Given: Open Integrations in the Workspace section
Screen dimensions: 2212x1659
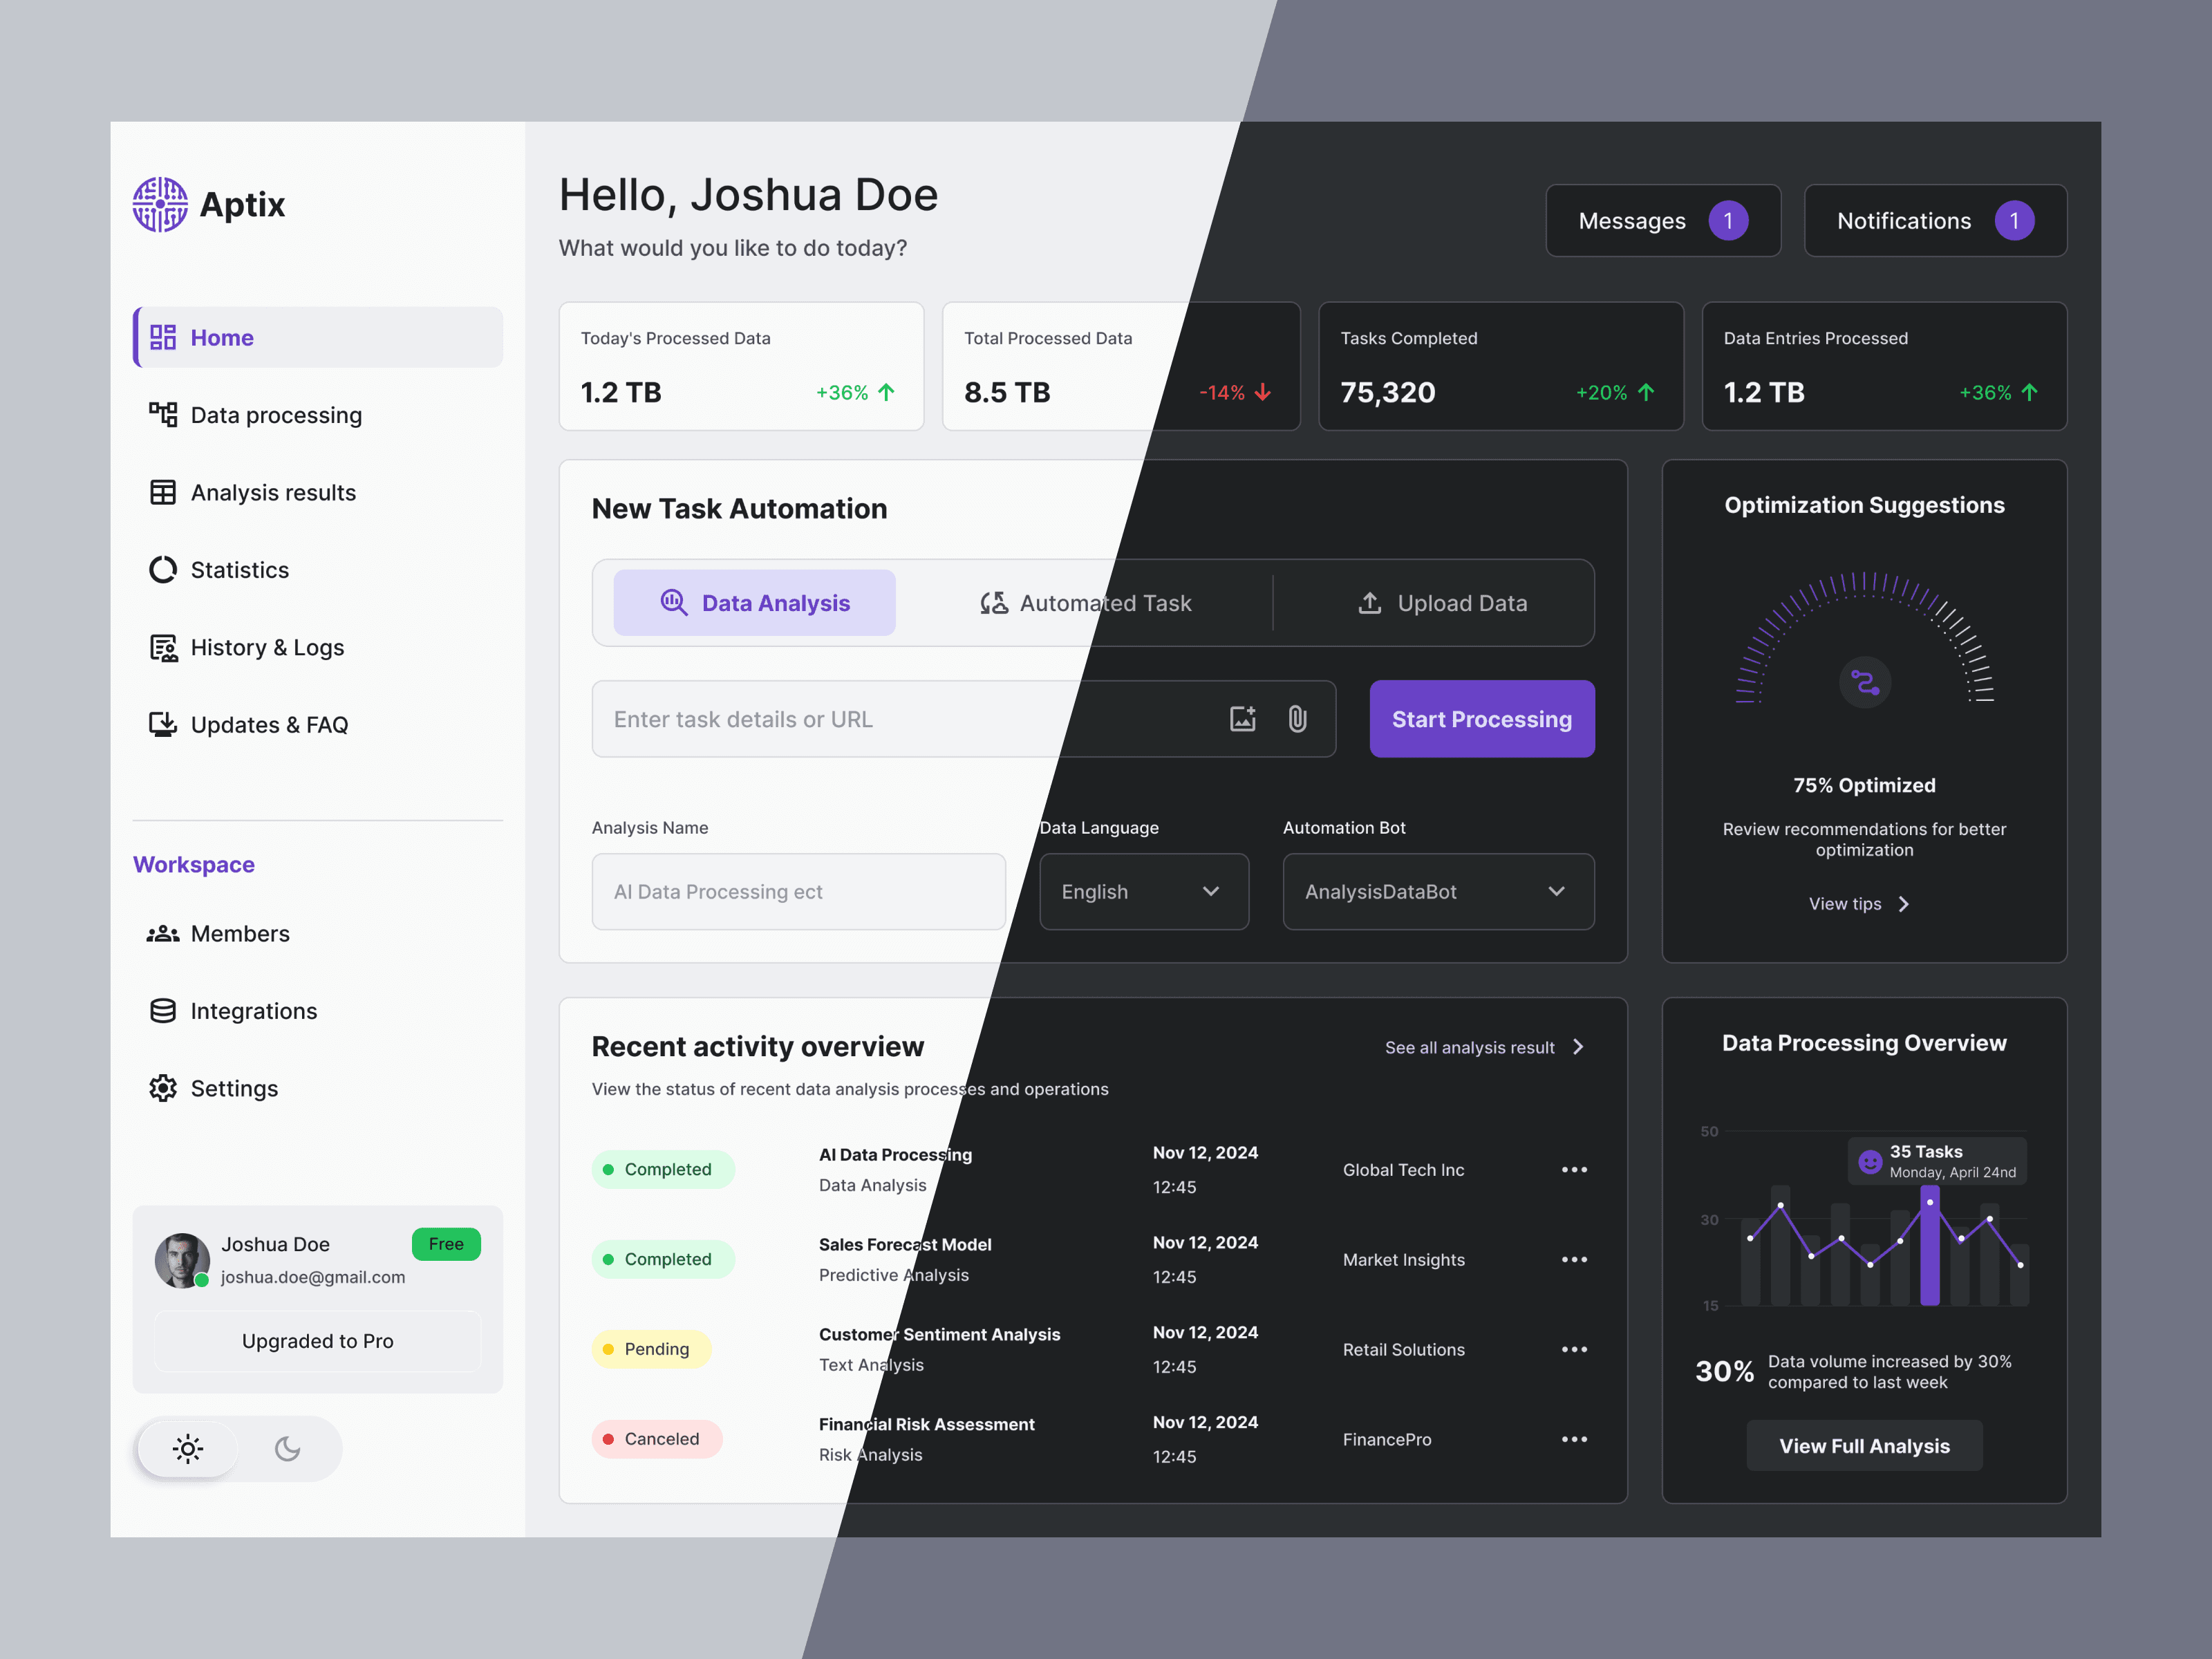Looking at the screenshot, I should tap(253, 1010).
